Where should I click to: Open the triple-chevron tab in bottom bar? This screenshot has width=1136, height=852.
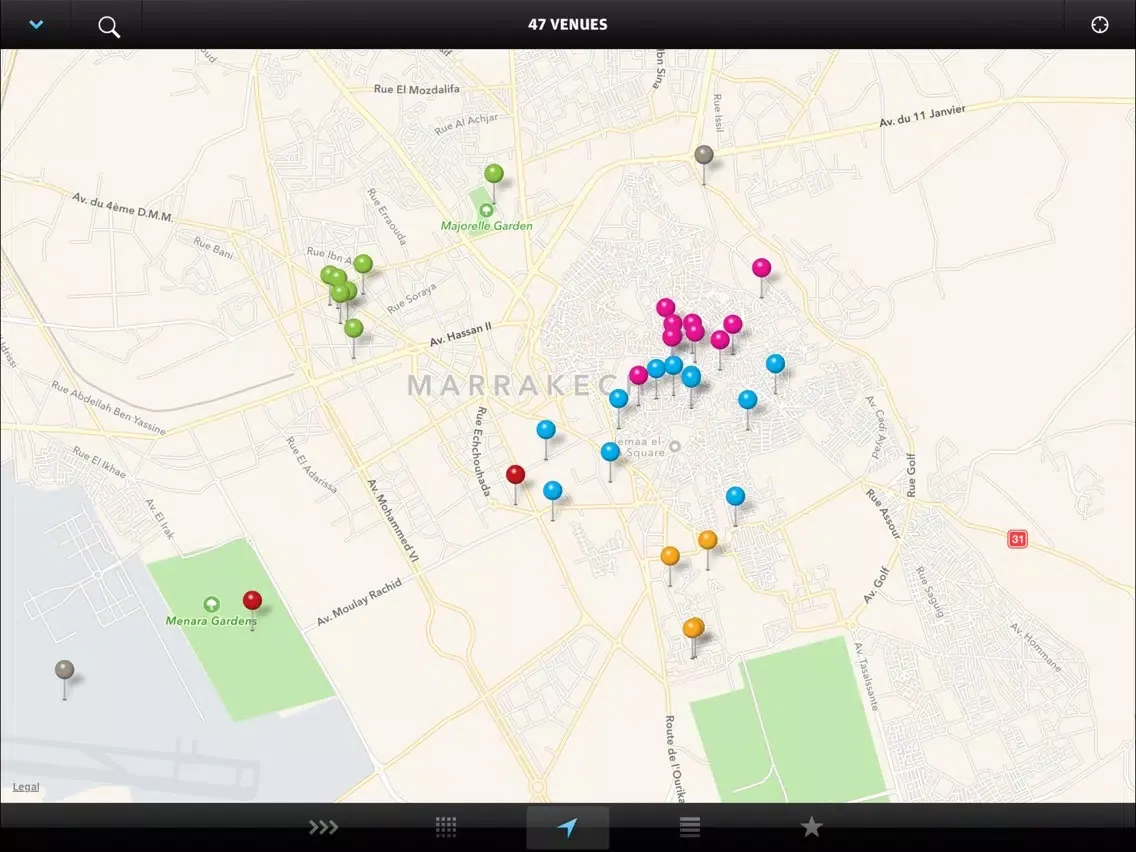coord(323,827)
